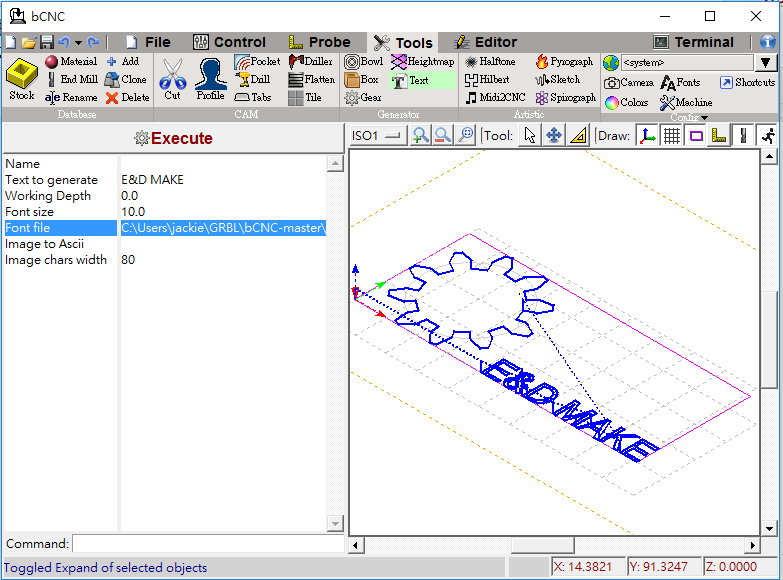The image size is (783, 580).
Task: Select the Stock tool
Action: [x=22, y=80]
